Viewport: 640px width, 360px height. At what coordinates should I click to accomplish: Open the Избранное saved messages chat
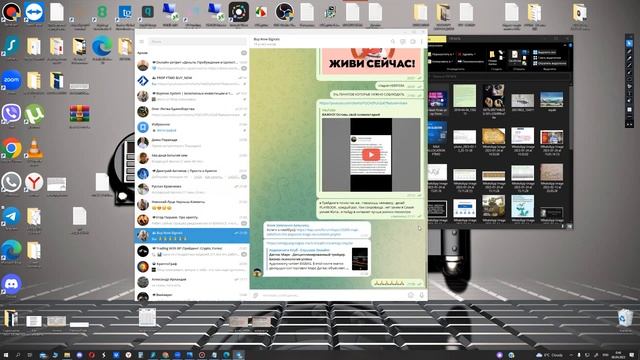coord(192,127)
